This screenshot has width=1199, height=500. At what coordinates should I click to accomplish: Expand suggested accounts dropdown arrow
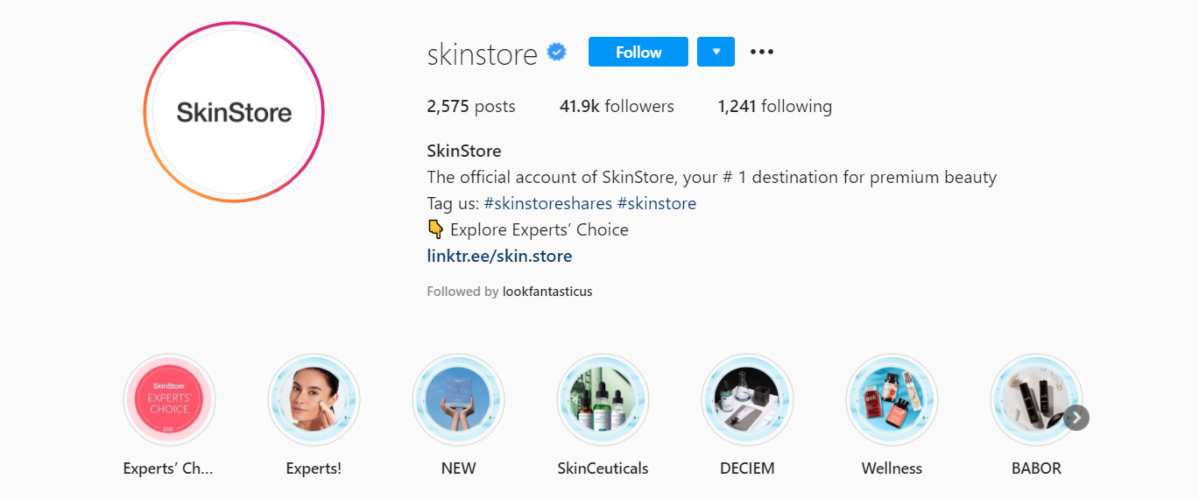pos(716,52)
